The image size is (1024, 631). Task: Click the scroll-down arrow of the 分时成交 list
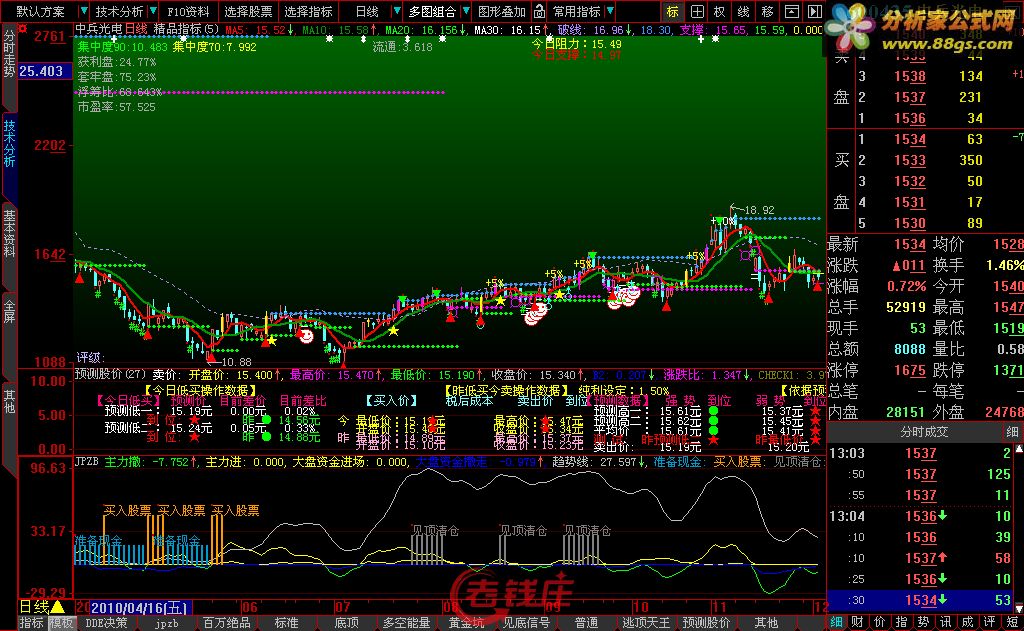pyautogui.click(x=1018, y=607)
